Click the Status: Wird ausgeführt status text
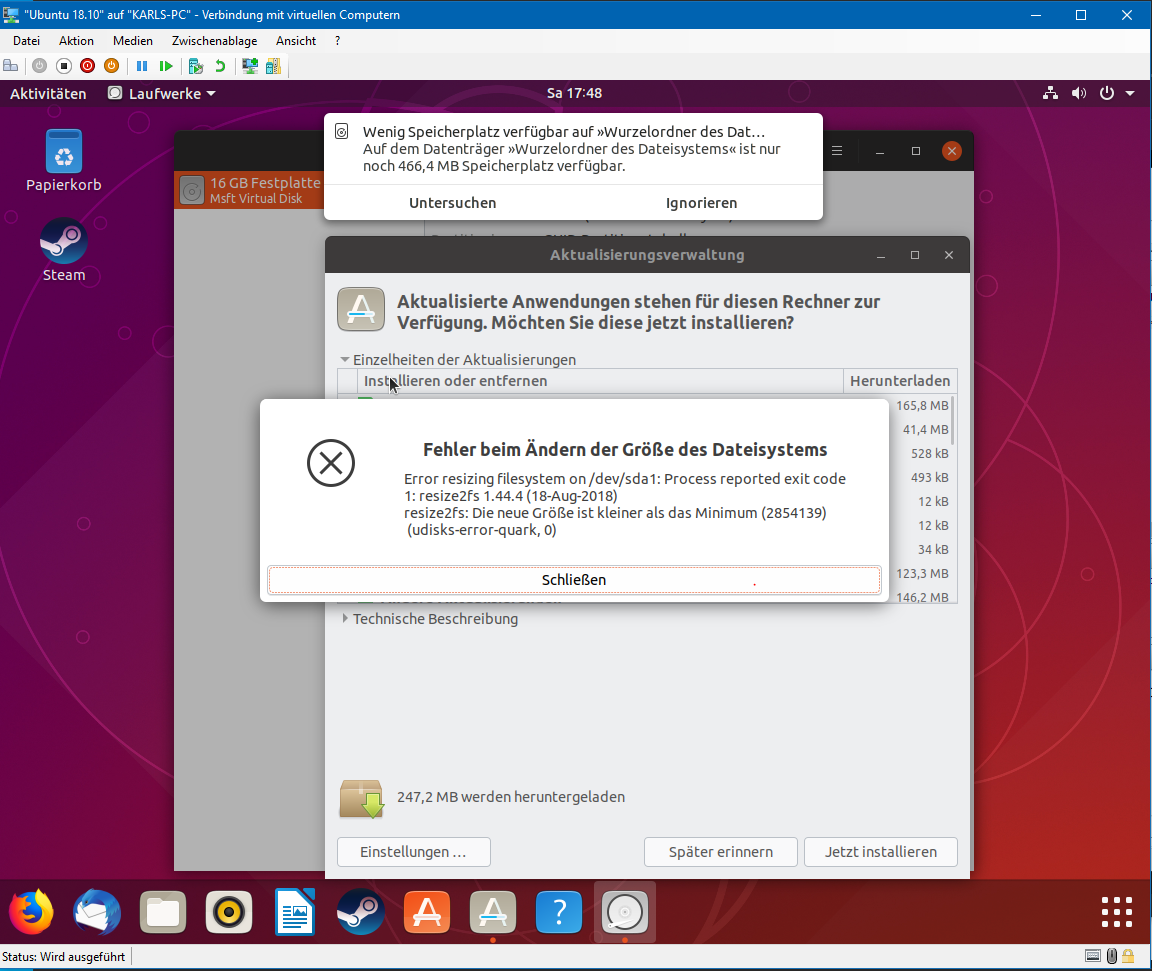The image size is (1152, 971). click(x=64, y=956)
